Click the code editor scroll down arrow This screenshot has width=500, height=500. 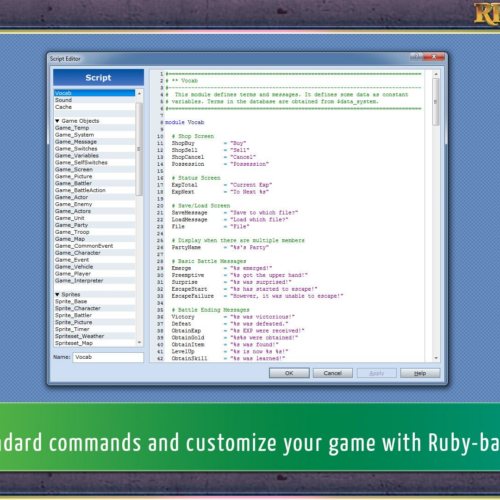pyautogui.click(x=436, y=358)
